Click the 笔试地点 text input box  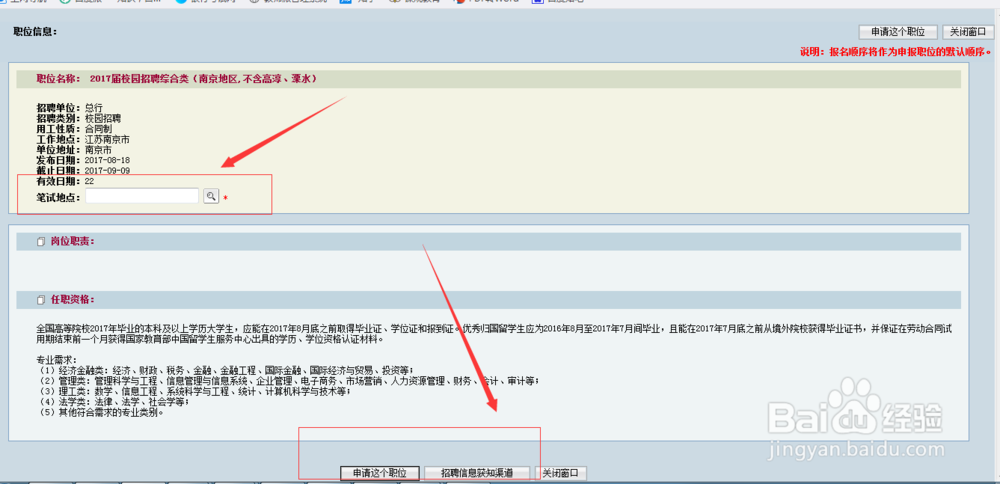click(142, 196)
